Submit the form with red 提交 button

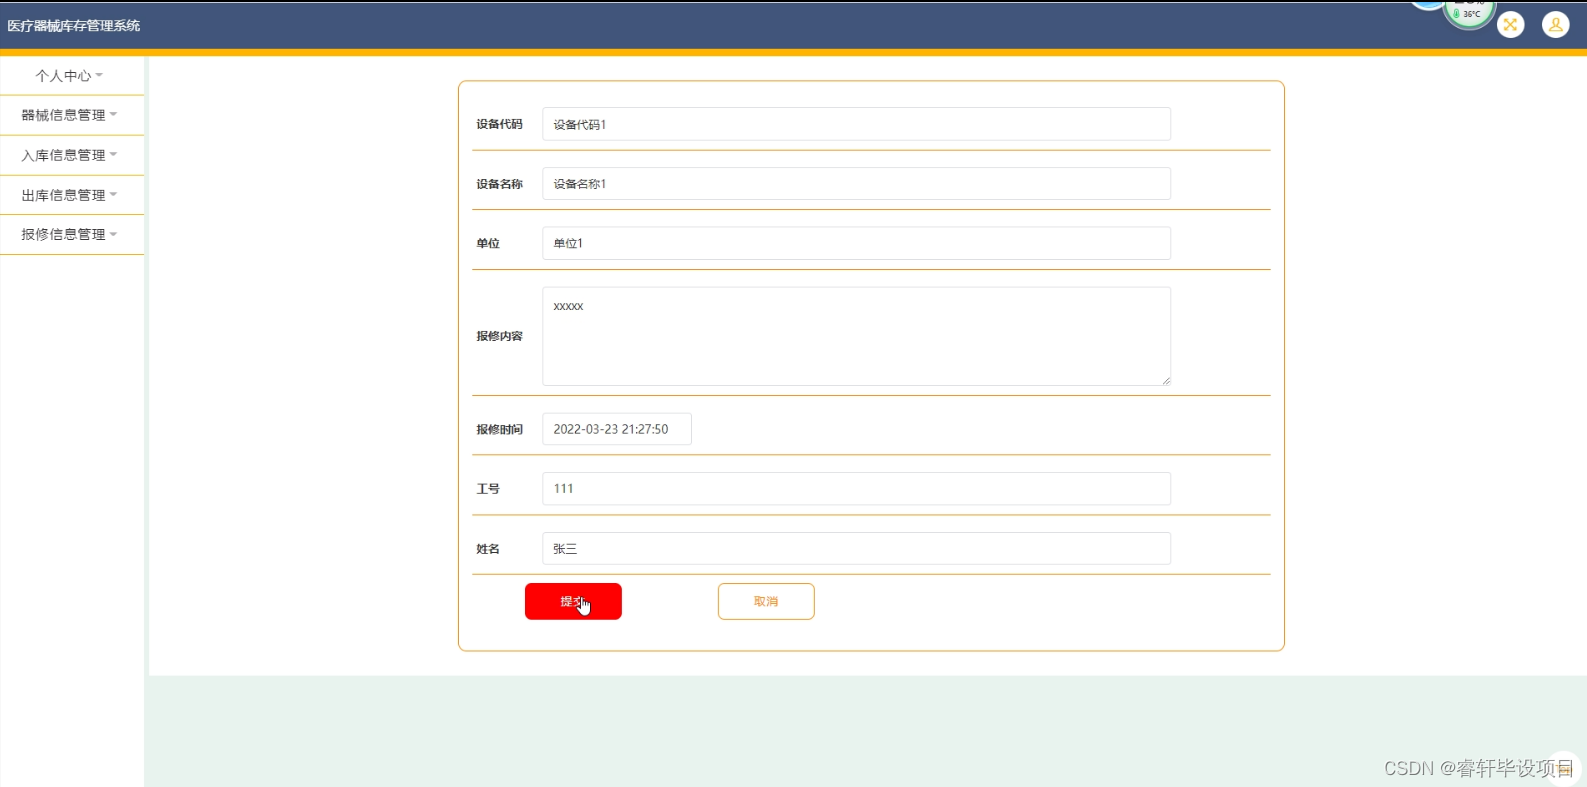tap(573, 601)
